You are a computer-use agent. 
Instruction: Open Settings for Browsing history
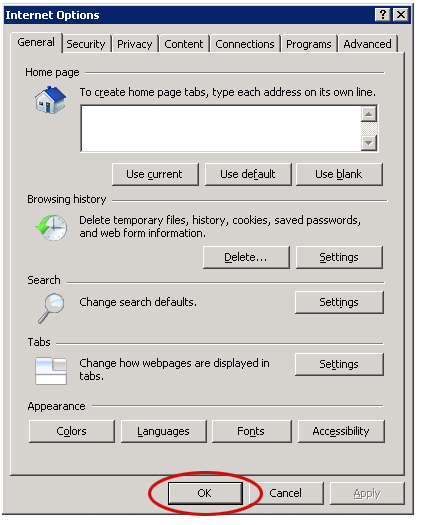pyautogui.click(x=339, y=257)
